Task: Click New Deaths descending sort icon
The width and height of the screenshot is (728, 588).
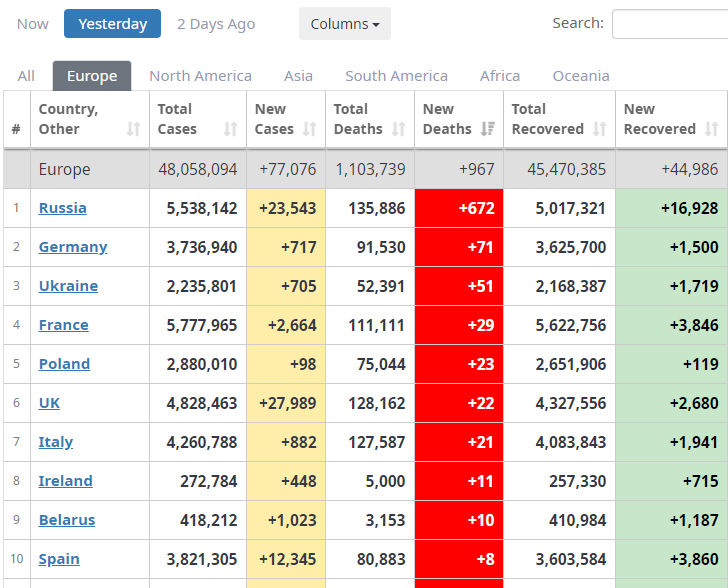Action: pos(487,129)
